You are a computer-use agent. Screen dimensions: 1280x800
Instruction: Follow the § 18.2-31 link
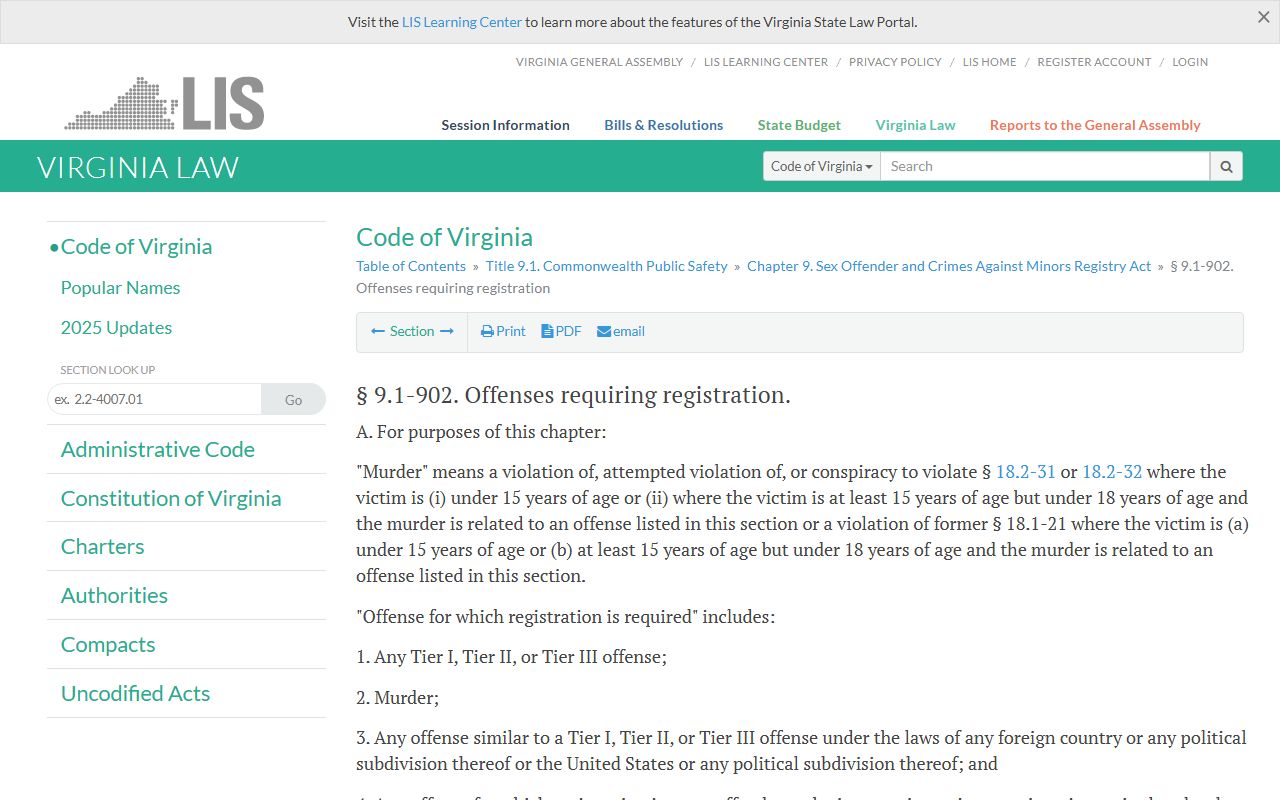point(1026,471)
